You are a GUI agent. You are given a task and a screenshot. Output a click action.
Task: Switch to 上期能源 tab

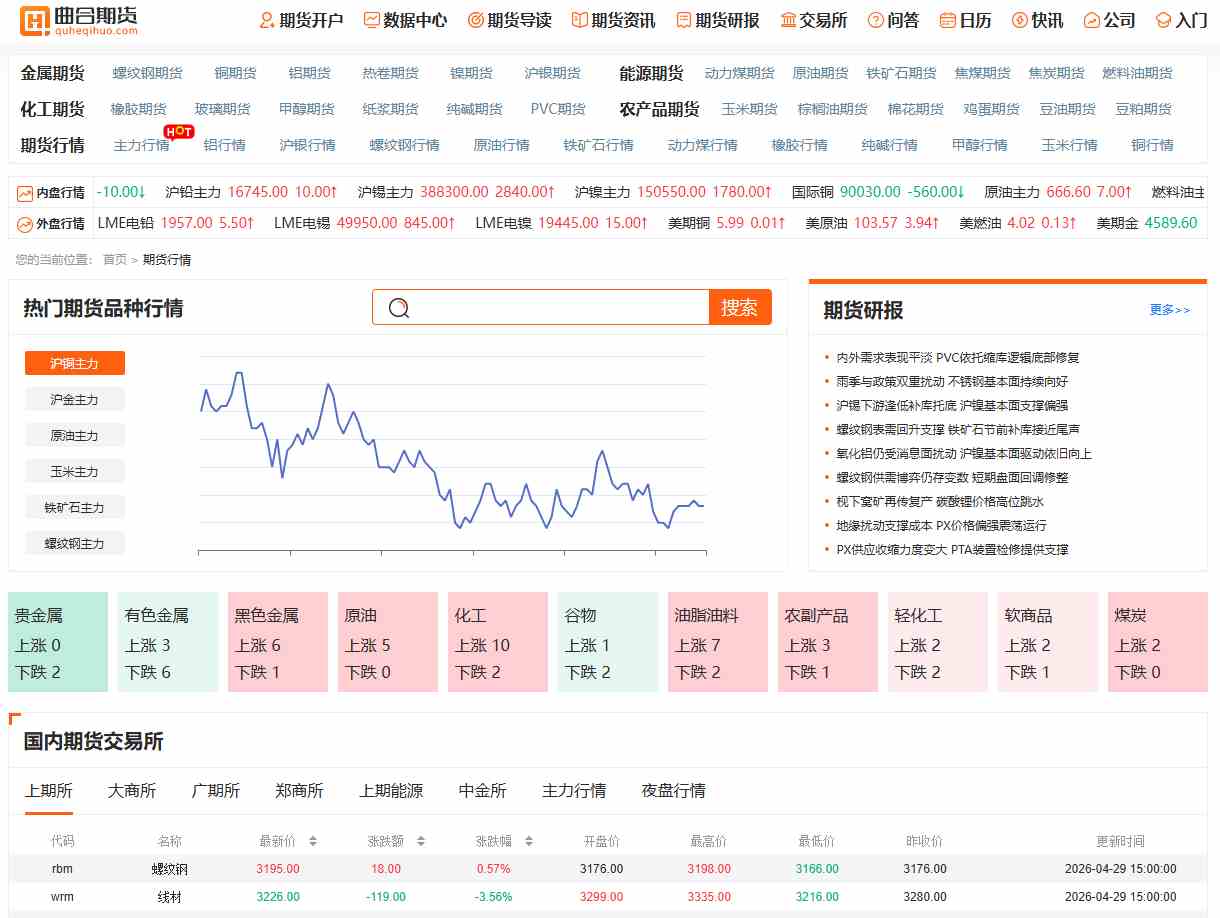point(391,791)
